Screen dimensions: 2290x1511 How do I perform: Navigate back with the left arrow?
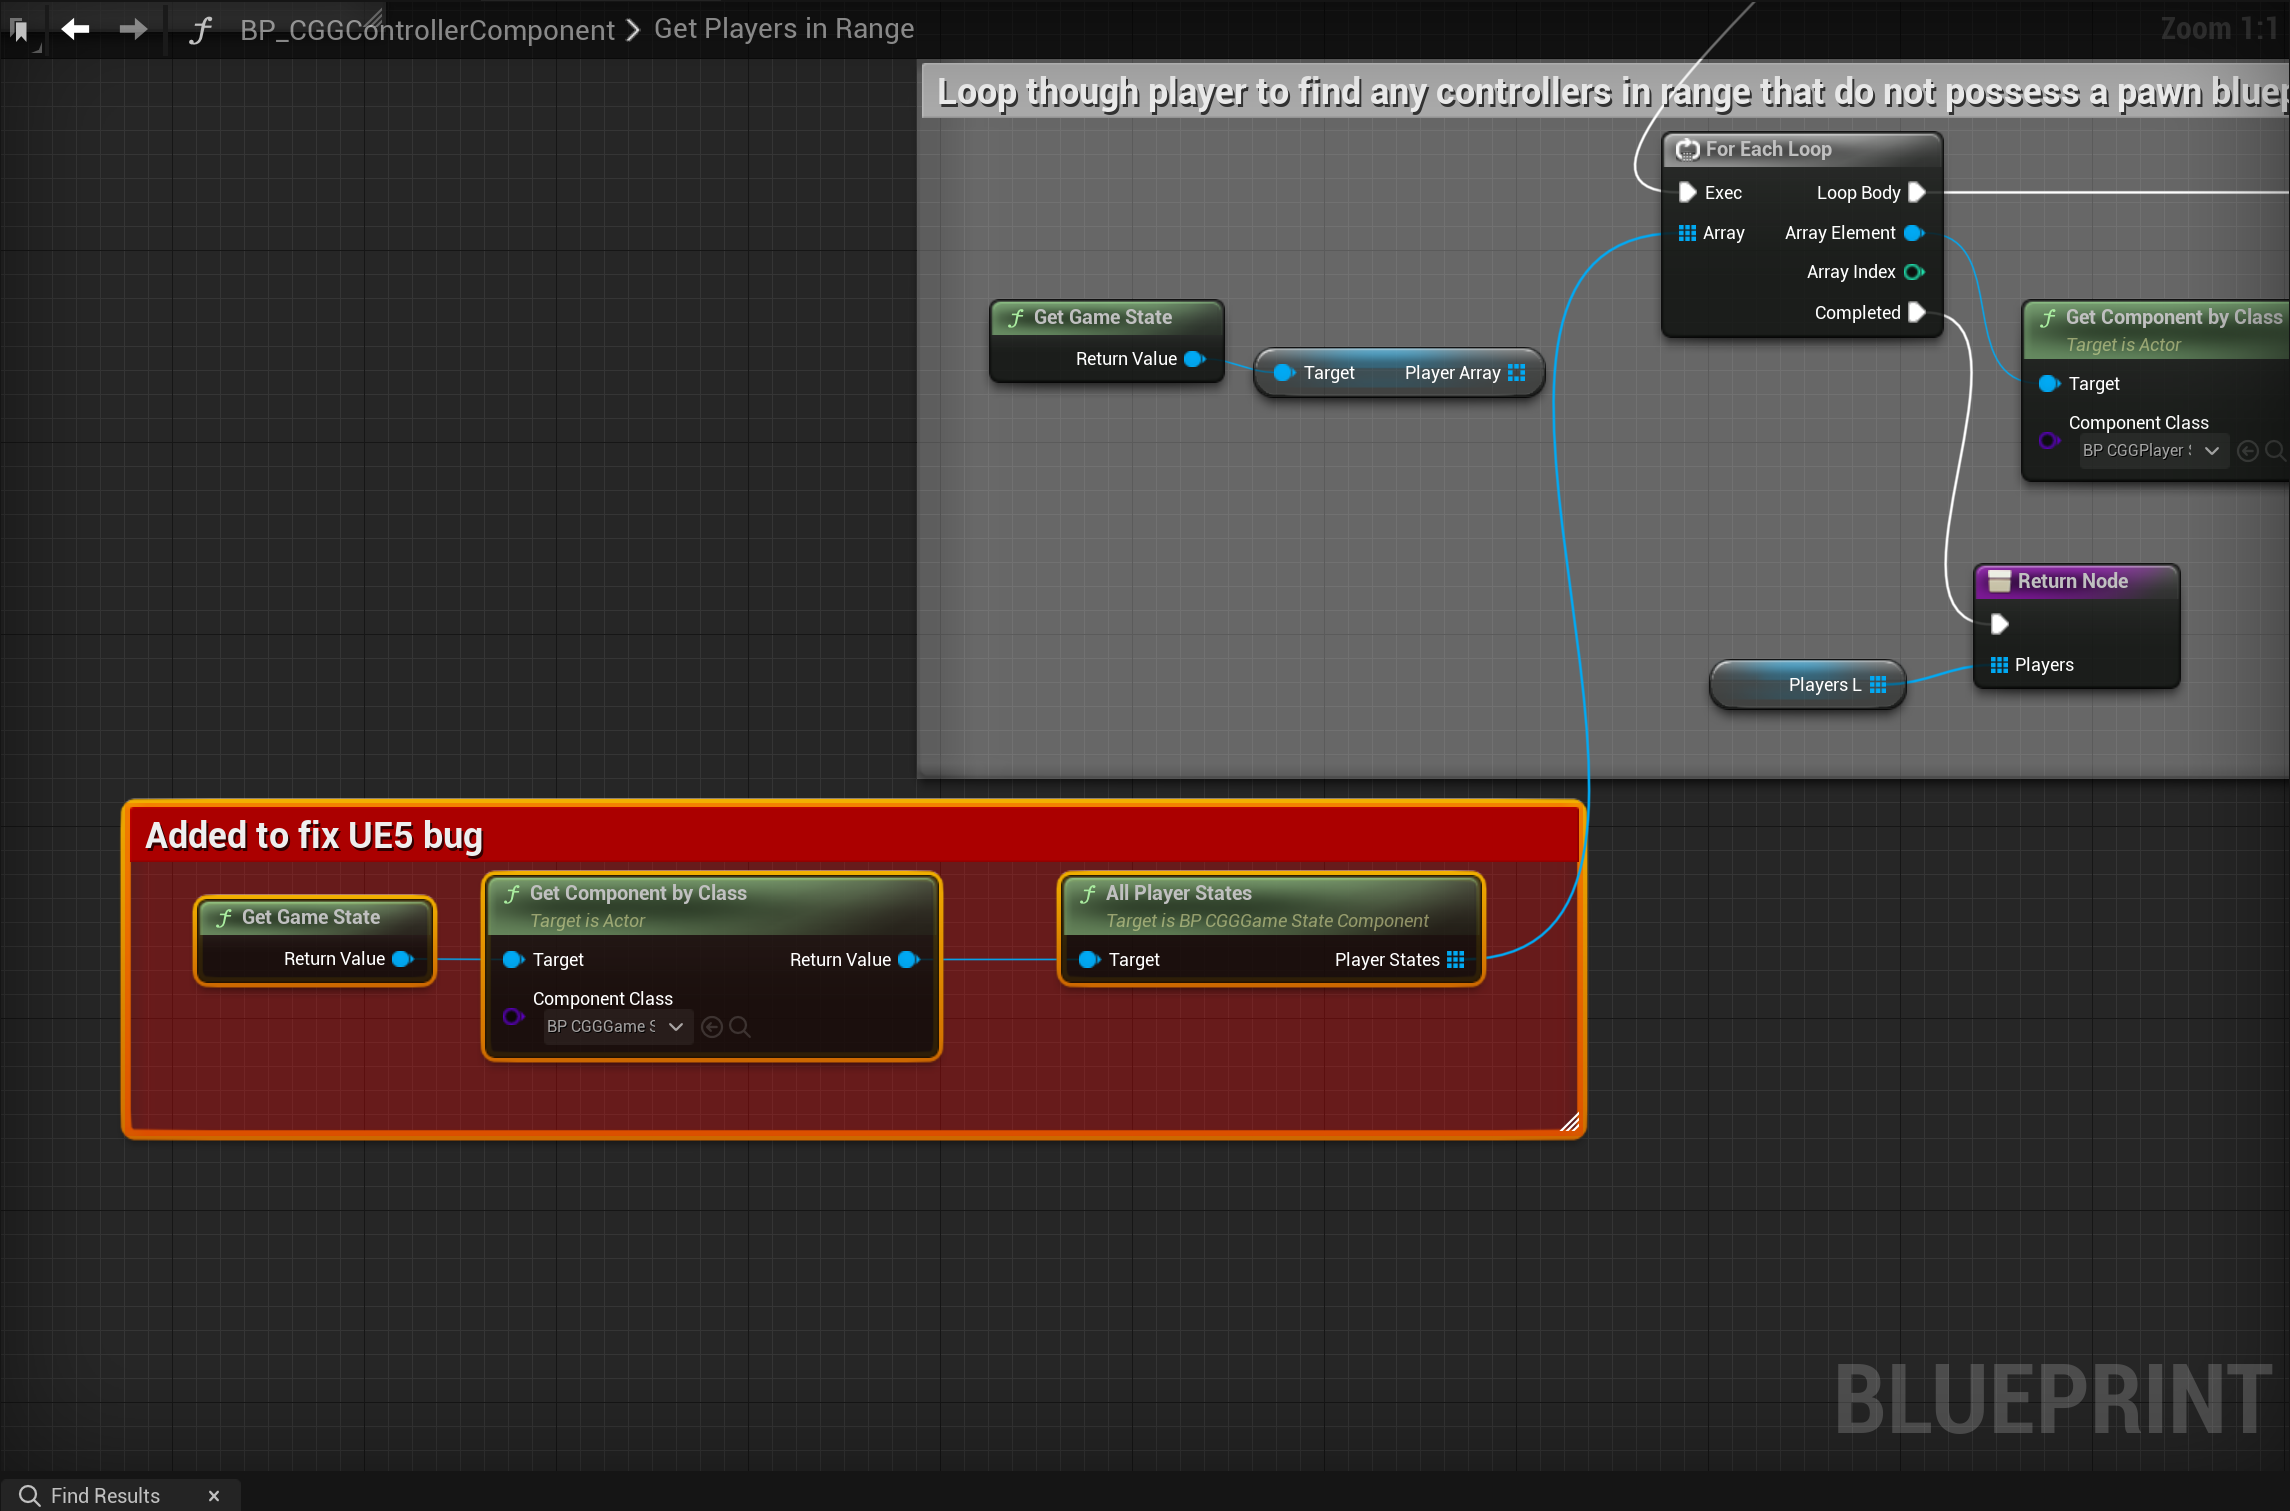pos(76,30)
